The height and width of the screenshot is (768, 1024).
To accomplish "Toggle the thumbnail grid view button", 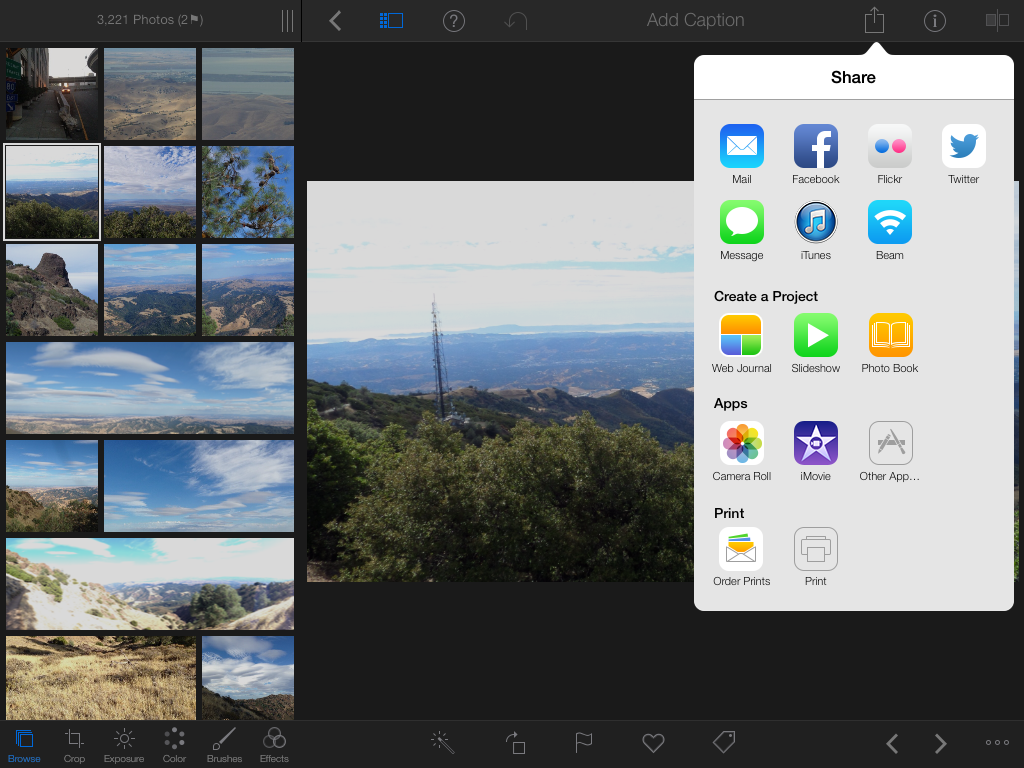I will 391,20.
